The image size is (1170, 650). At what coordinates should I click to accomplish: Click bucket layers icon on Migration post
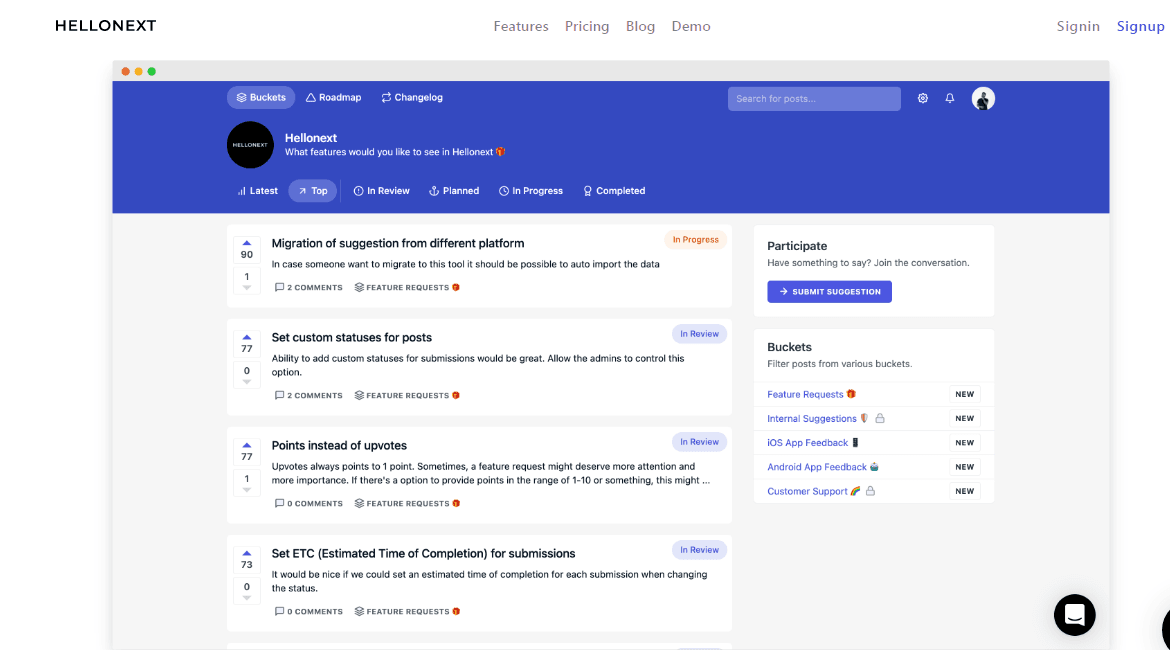(x=359, y=287)
